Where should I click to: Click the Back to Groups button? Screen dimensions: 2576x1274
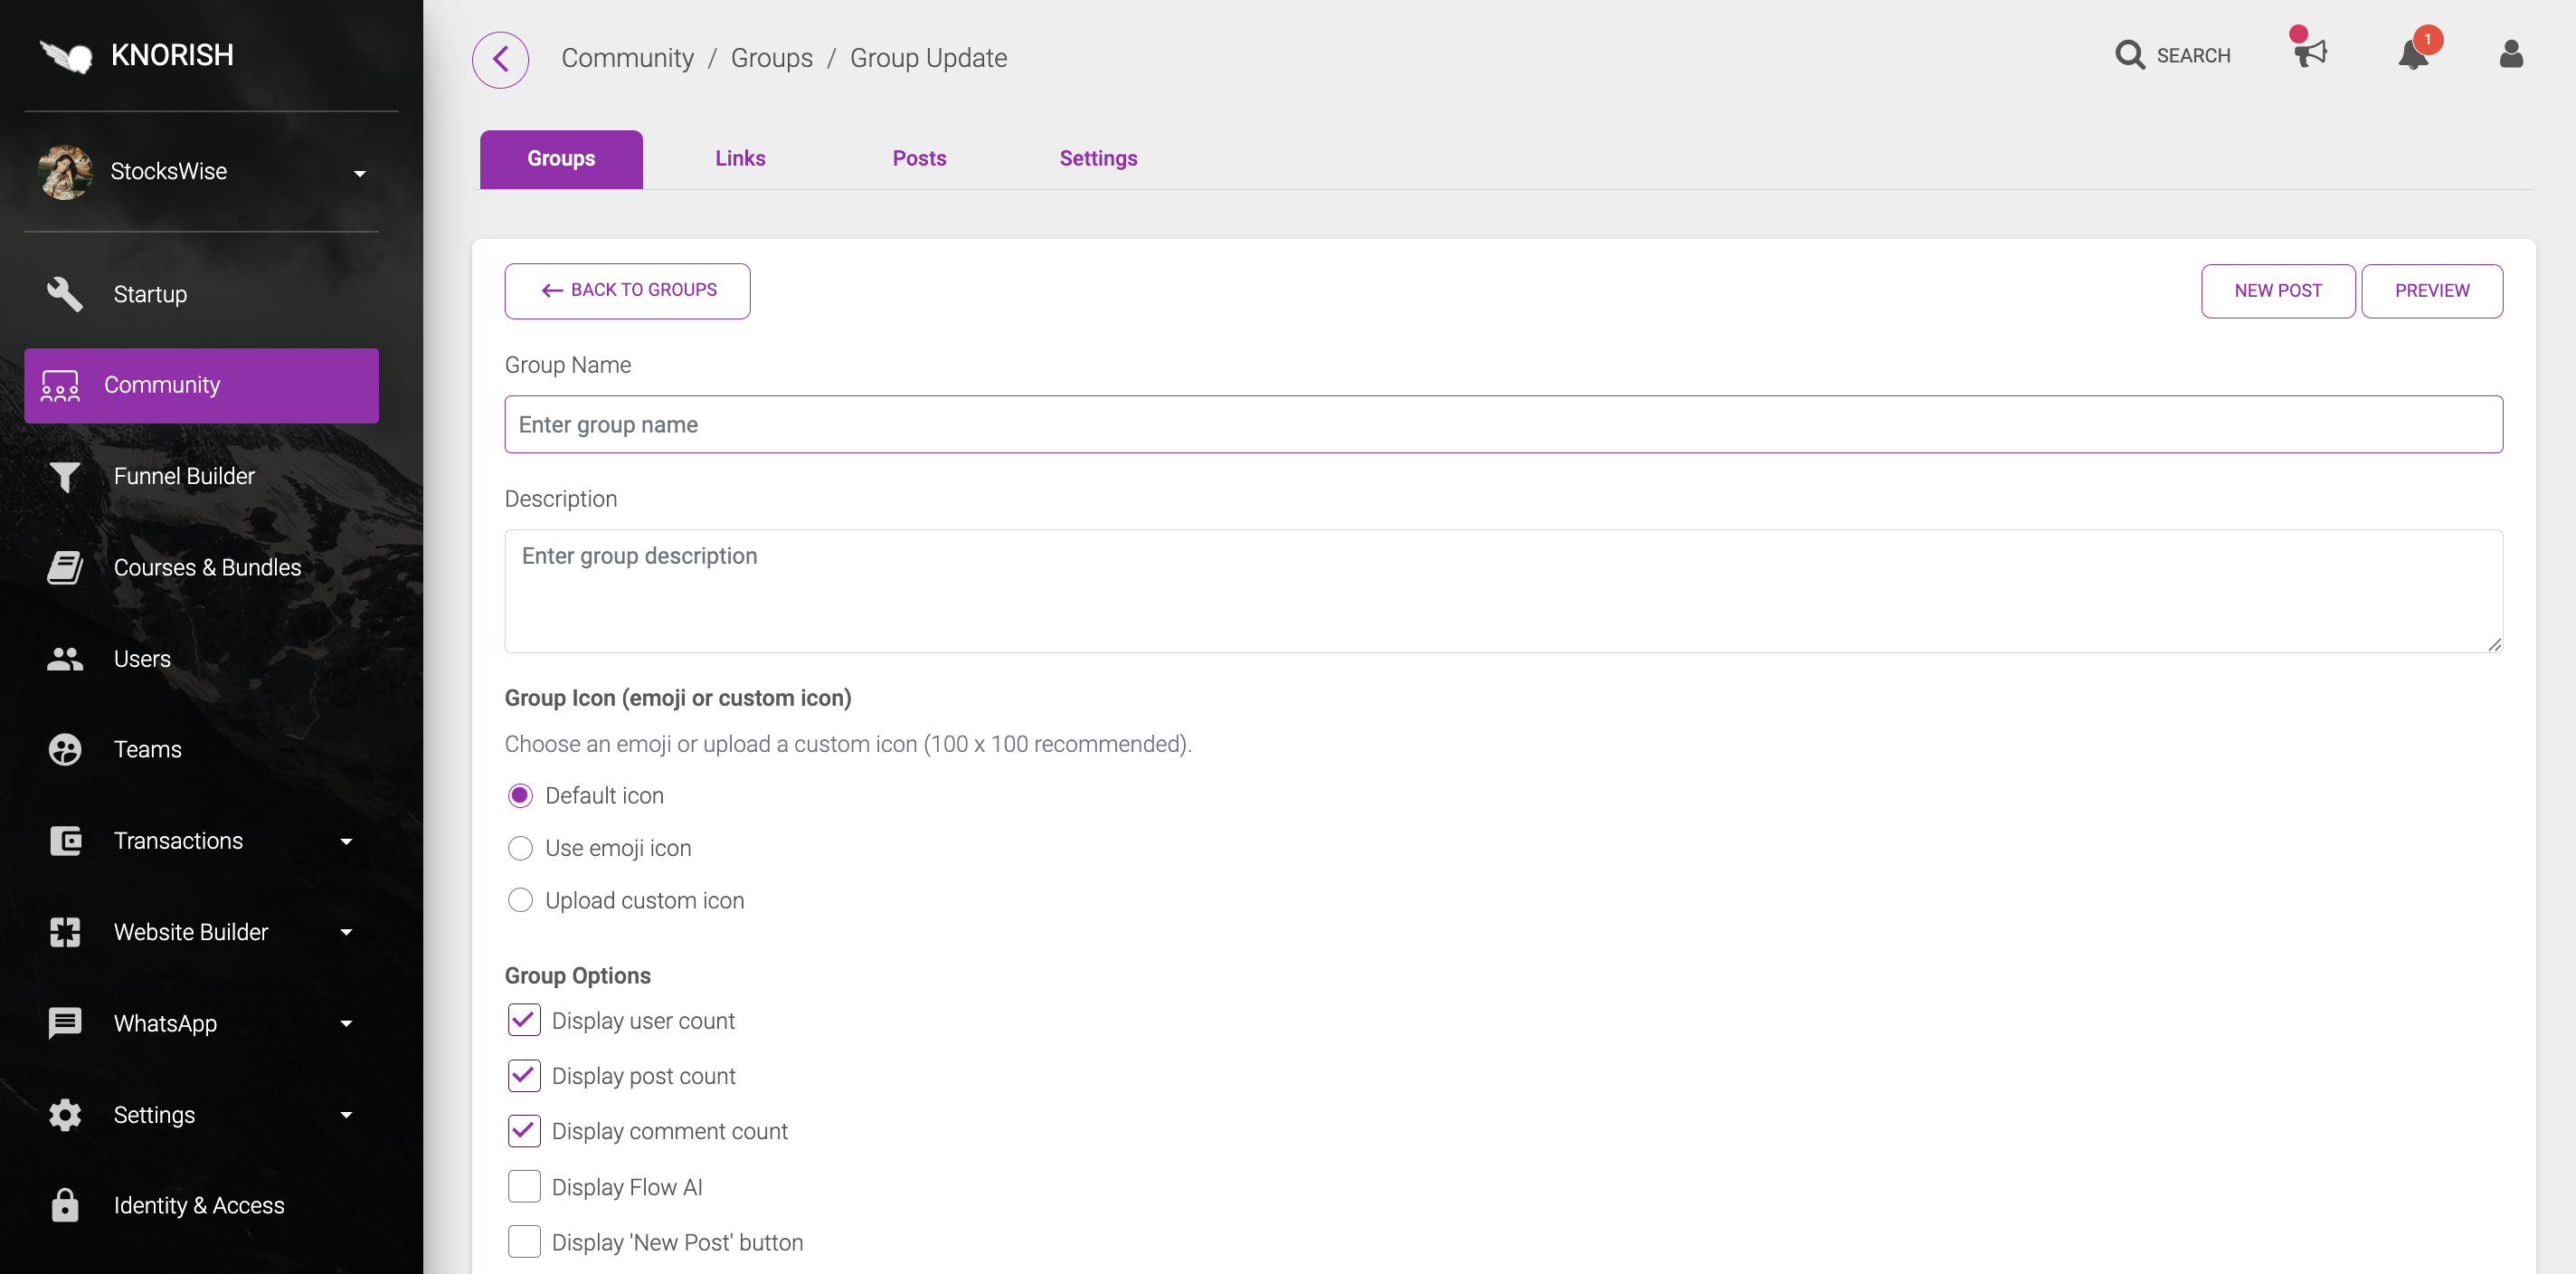point(627,291)
